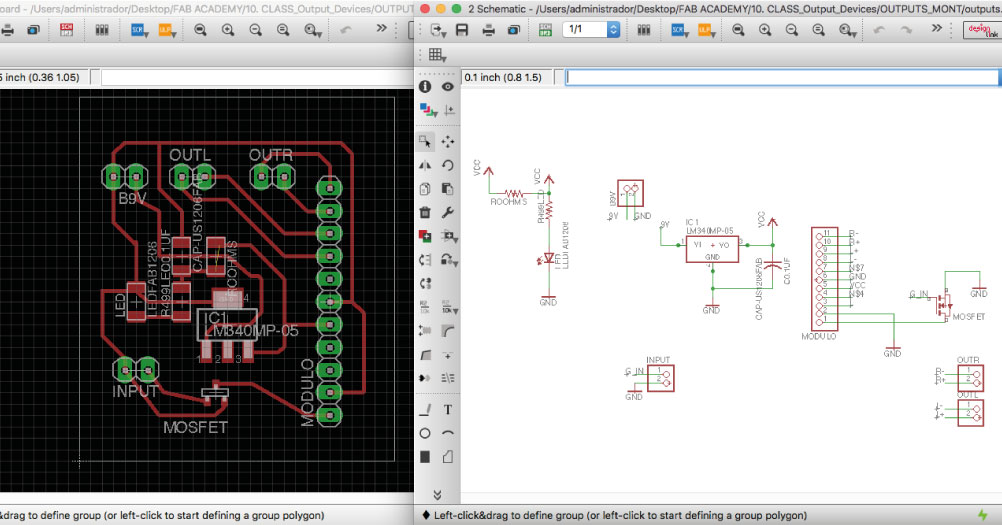This screenshot has width=1002, height=525.
Task: Zoom in on the schematic
Action: (x=765, y=30)
